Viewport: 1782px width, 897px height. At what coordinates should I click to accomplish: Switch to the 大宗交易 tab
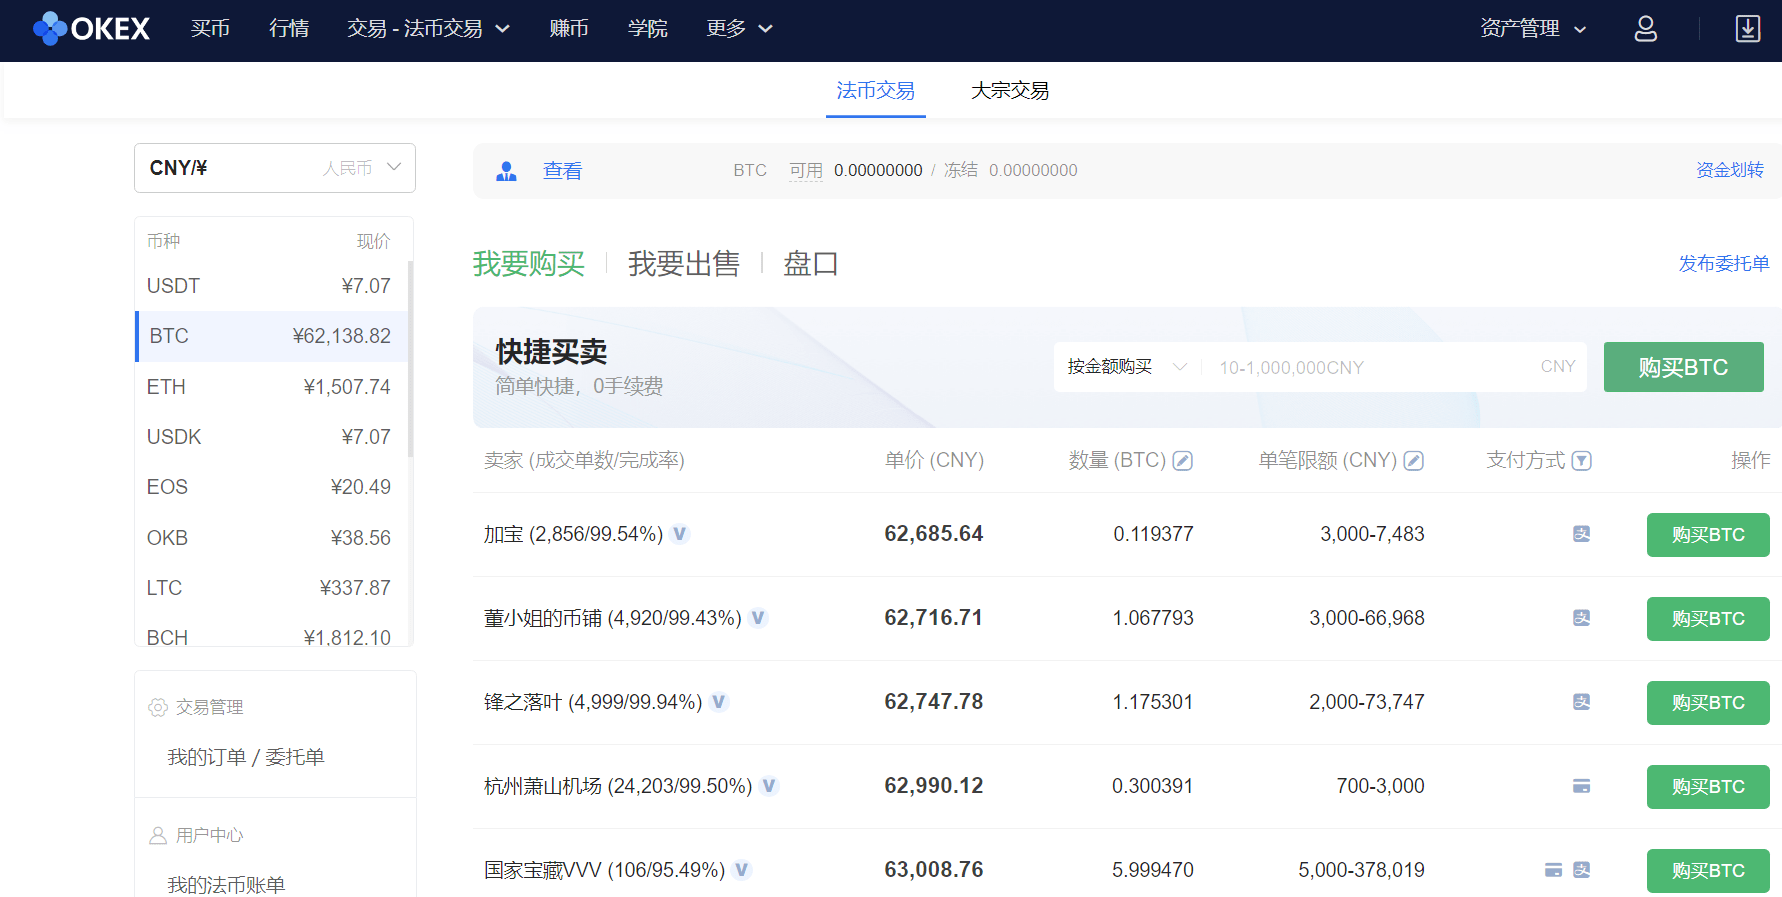pyautogui.click(x=1010, y=91)
